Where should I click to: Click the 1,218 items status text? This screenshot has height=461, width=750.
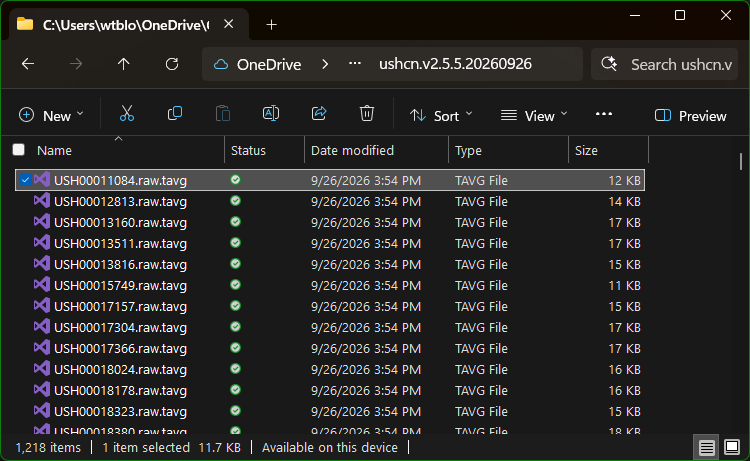pos(48,448)
